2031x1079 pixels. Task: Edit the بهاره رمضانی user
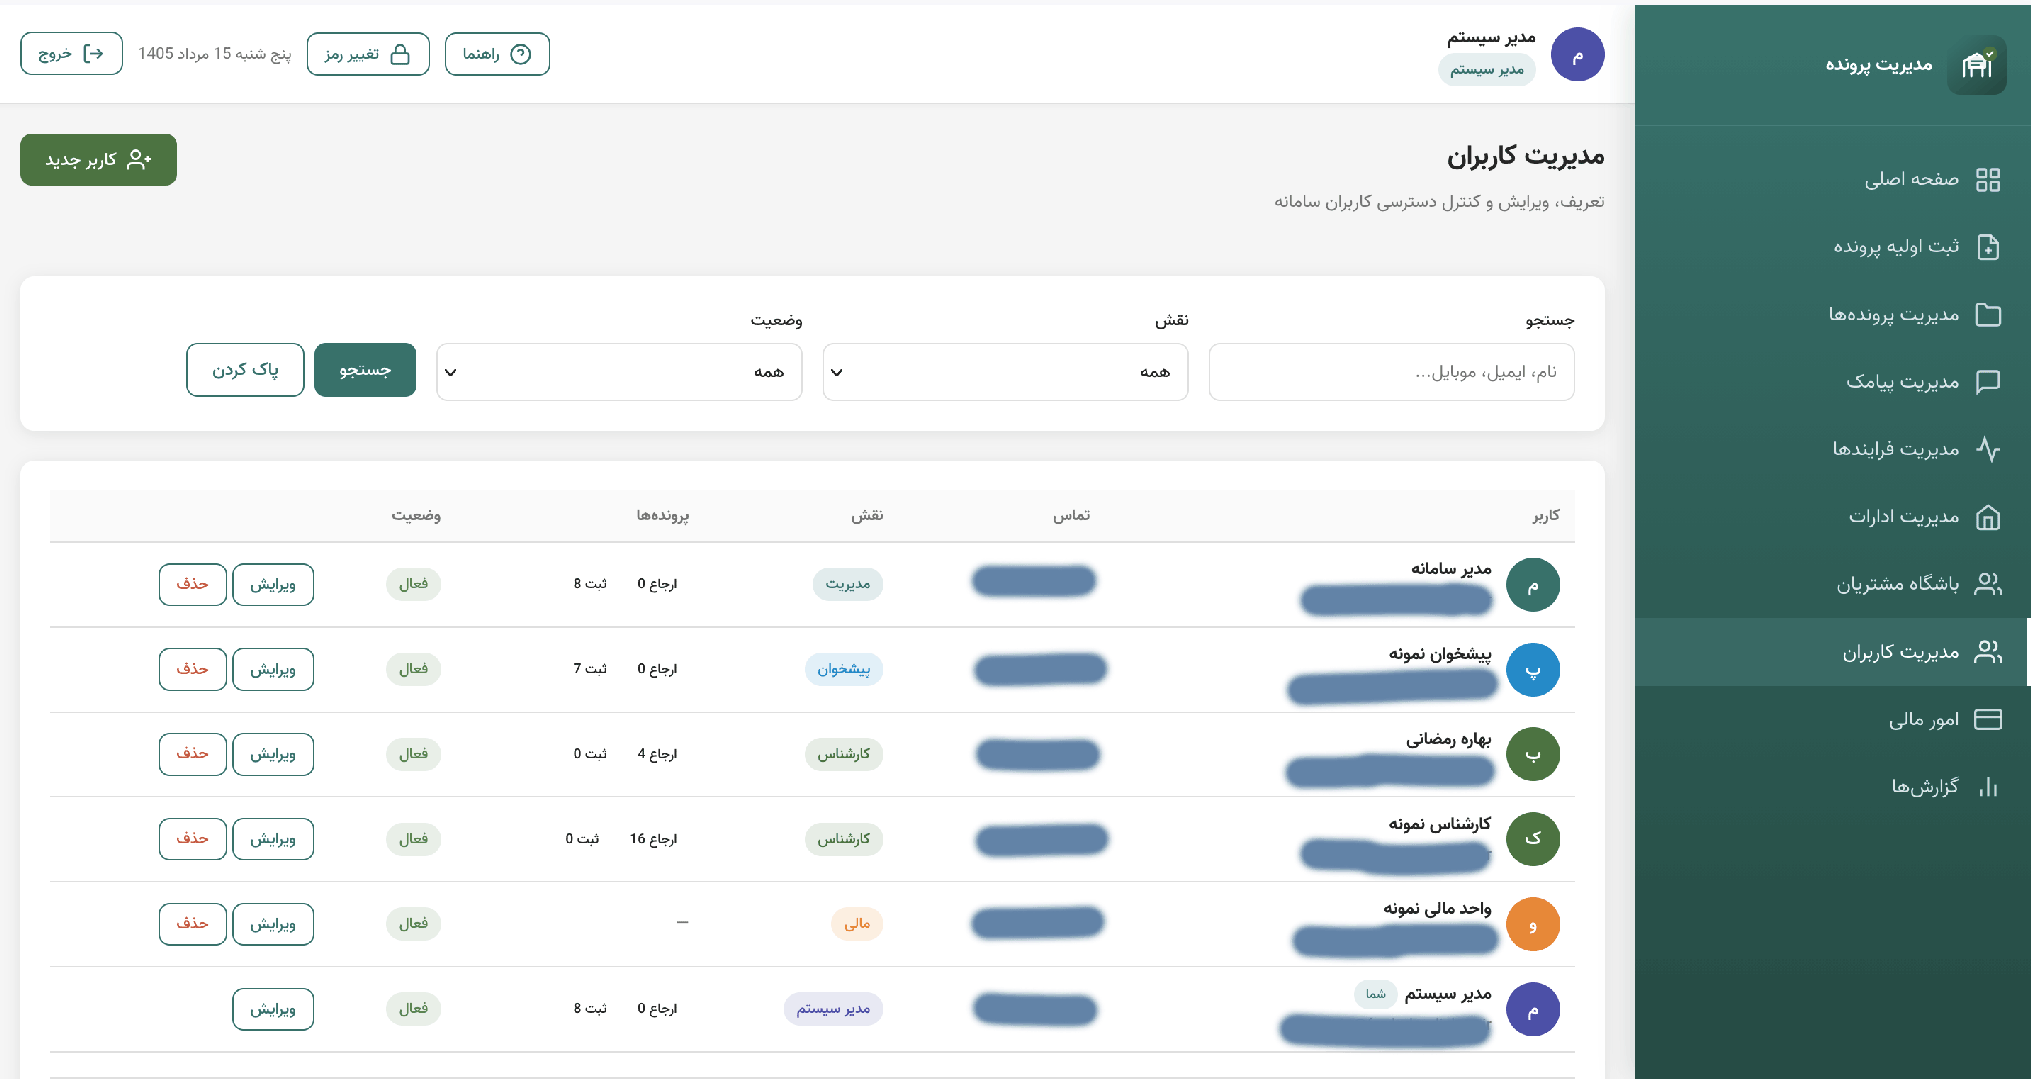point(273,754)
